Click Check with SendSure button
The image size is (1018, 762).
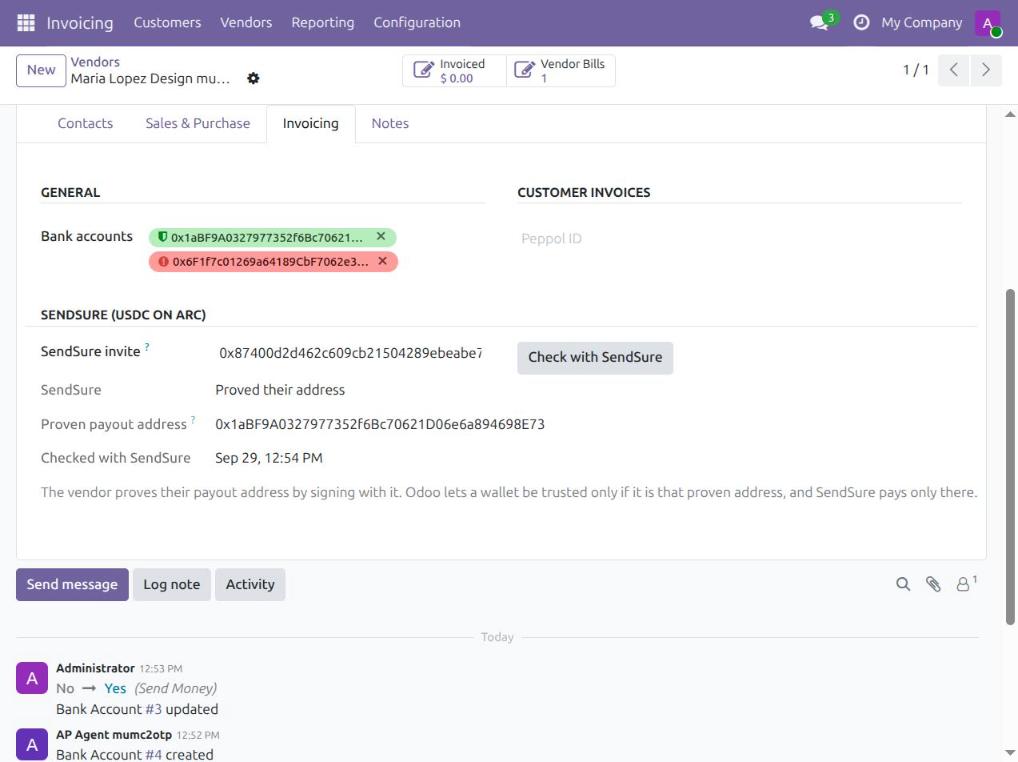pos(595,358)
